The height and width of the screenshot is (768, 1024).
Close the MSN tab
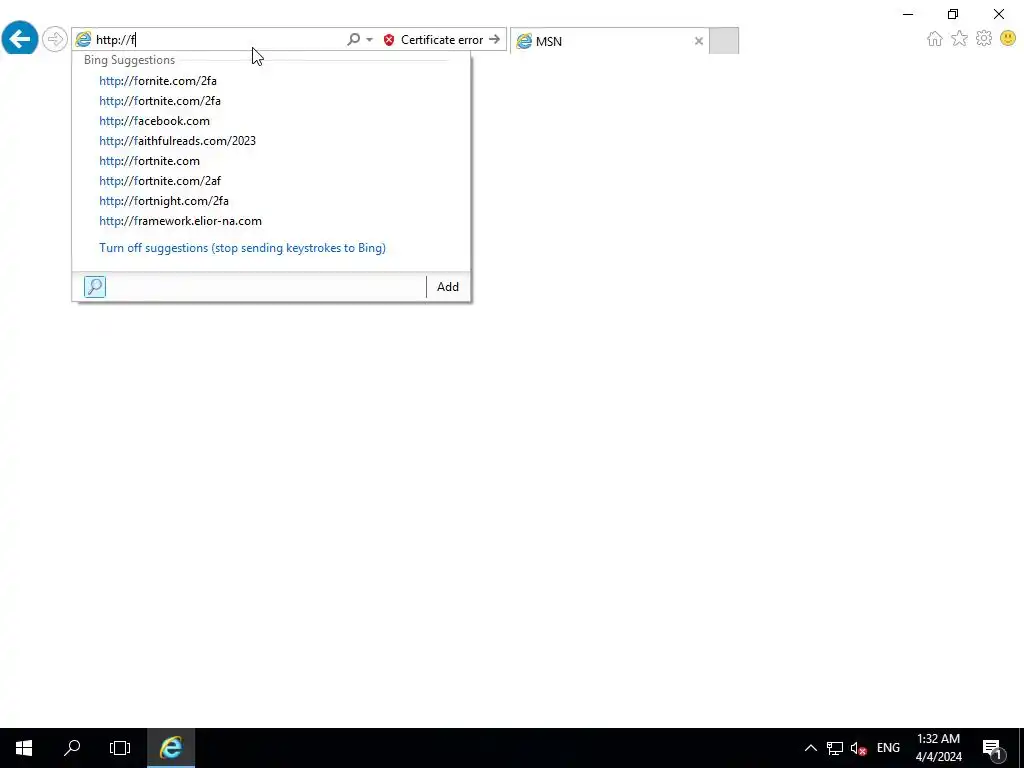(699, 41)
